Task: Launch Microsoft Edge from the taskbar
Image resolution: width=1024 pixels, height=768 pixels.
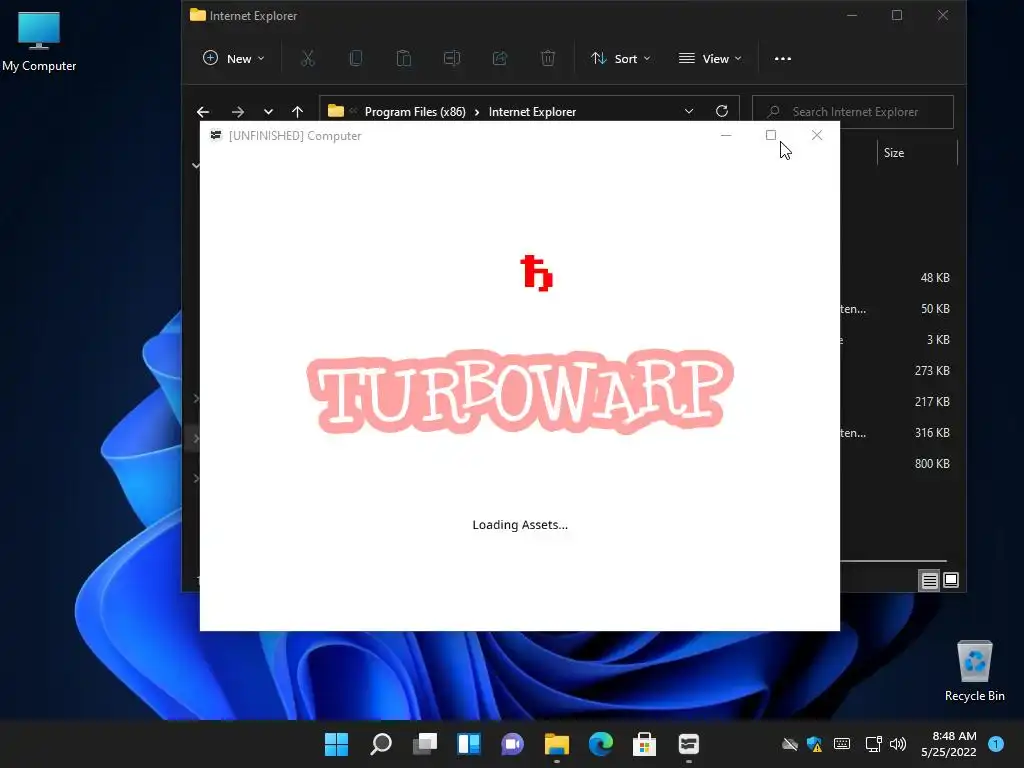Action: pyautogui.click(x=601, y=744)
